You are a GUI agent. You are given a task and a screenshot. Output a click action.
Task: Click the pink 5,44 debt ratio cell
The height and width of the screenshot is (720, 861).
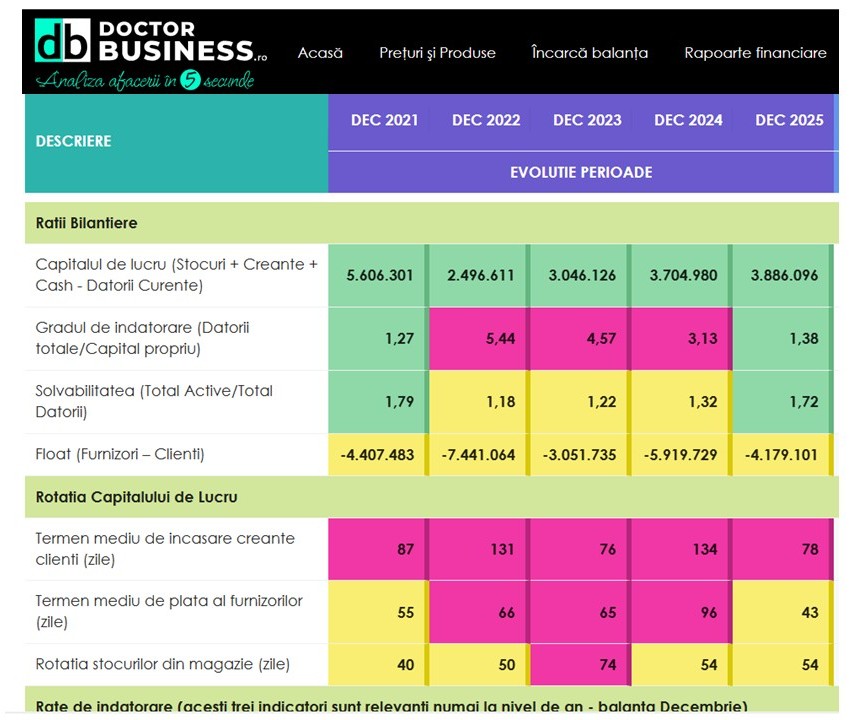tap(480, 339)
